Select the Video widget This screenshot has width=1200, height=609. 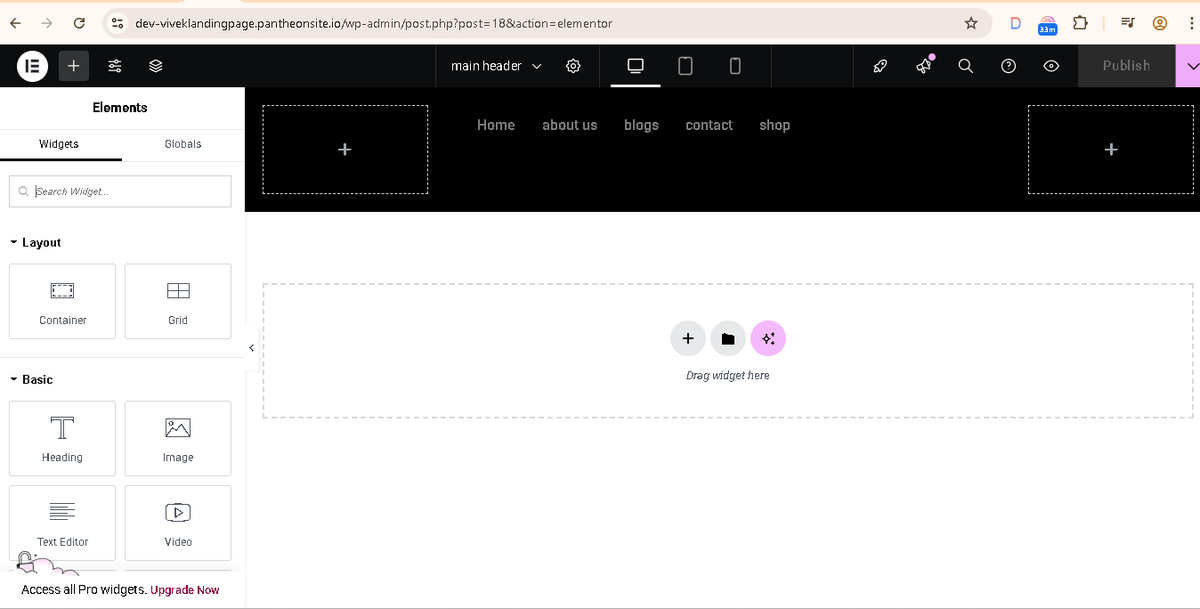(178, 523)
